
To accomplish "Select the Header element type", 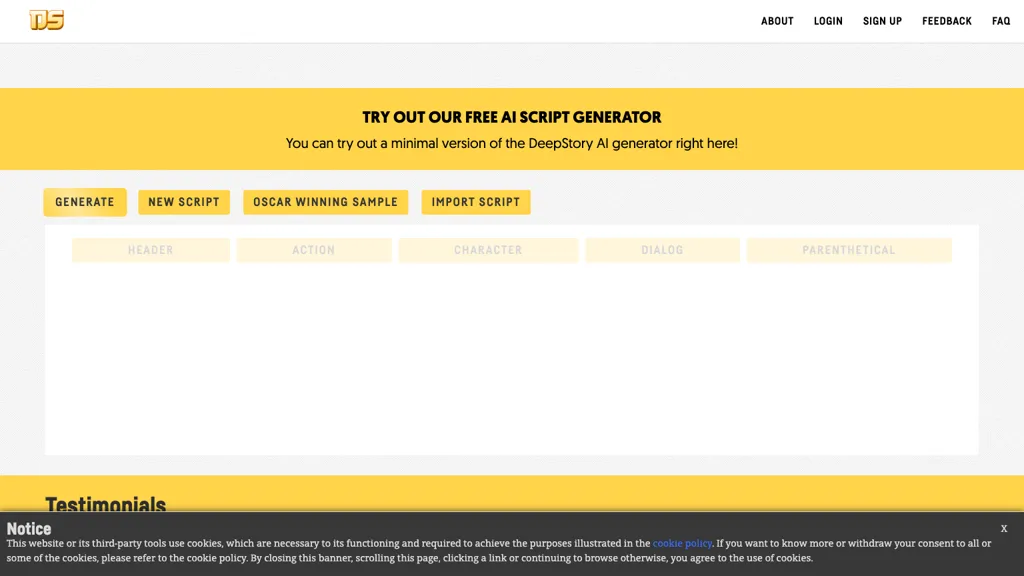I will coord(150,250).
